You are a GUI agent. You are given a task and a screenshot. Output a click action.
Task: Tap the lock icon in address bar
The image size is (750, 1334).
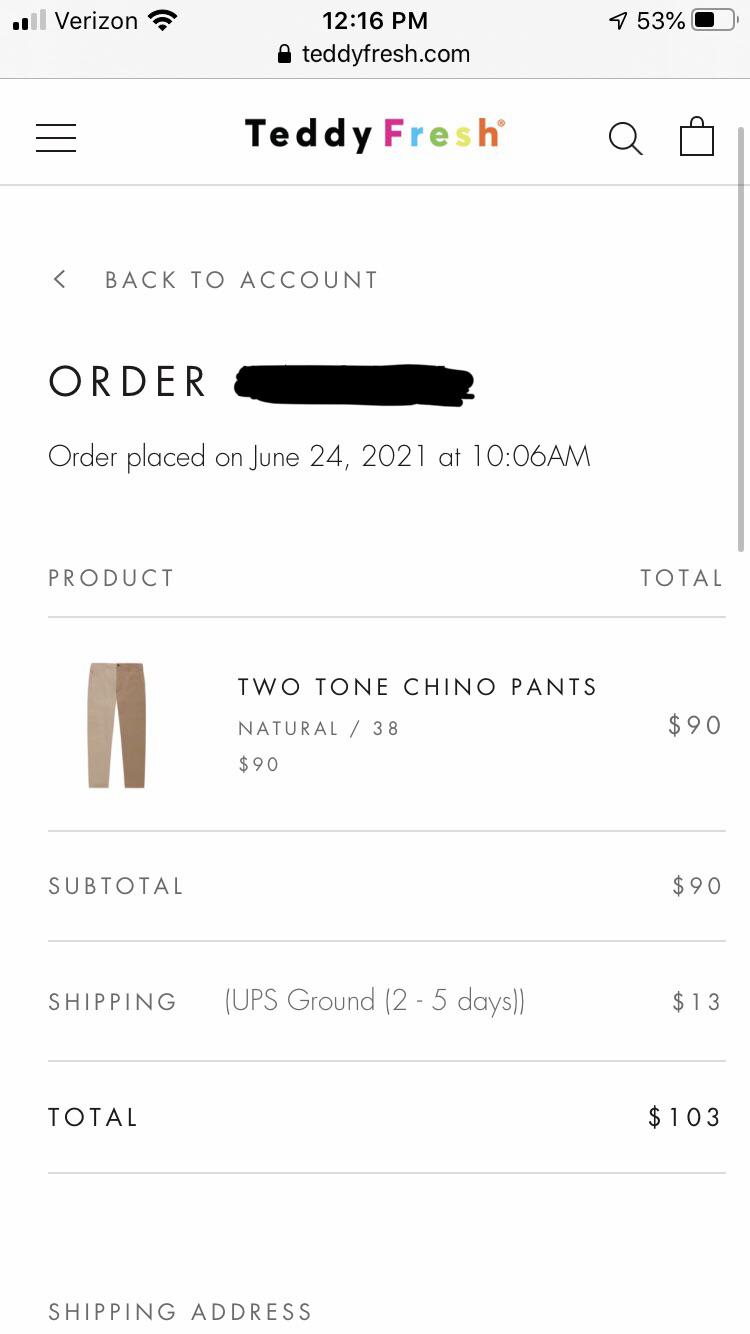[x=285, y=54]
